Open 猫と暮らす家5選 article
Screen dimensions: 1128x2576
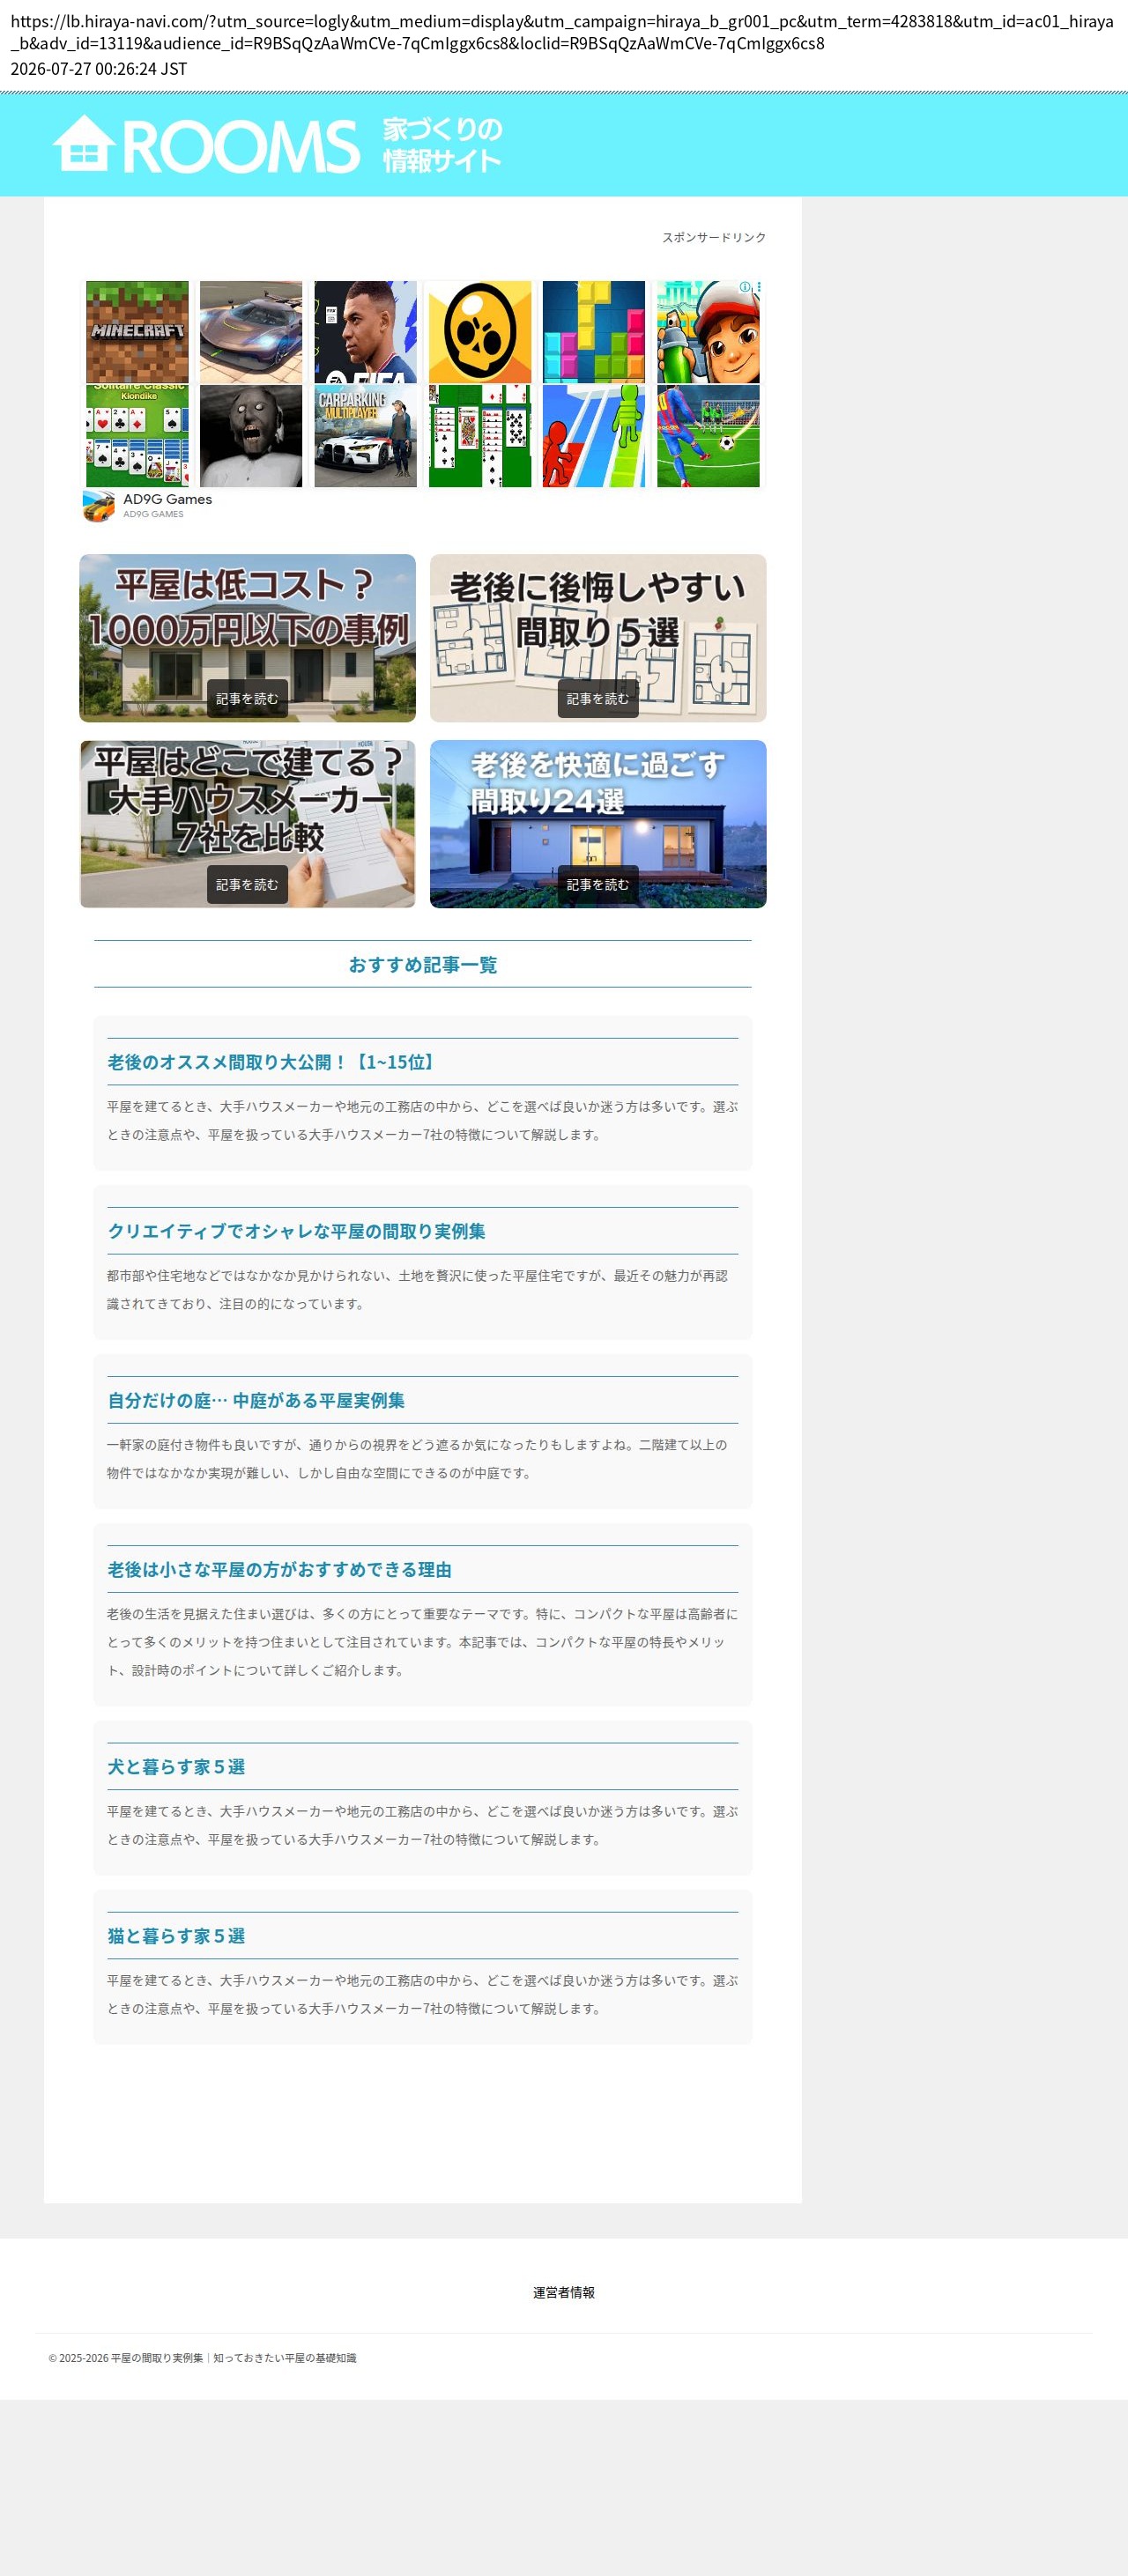(x=176, y=1935)
